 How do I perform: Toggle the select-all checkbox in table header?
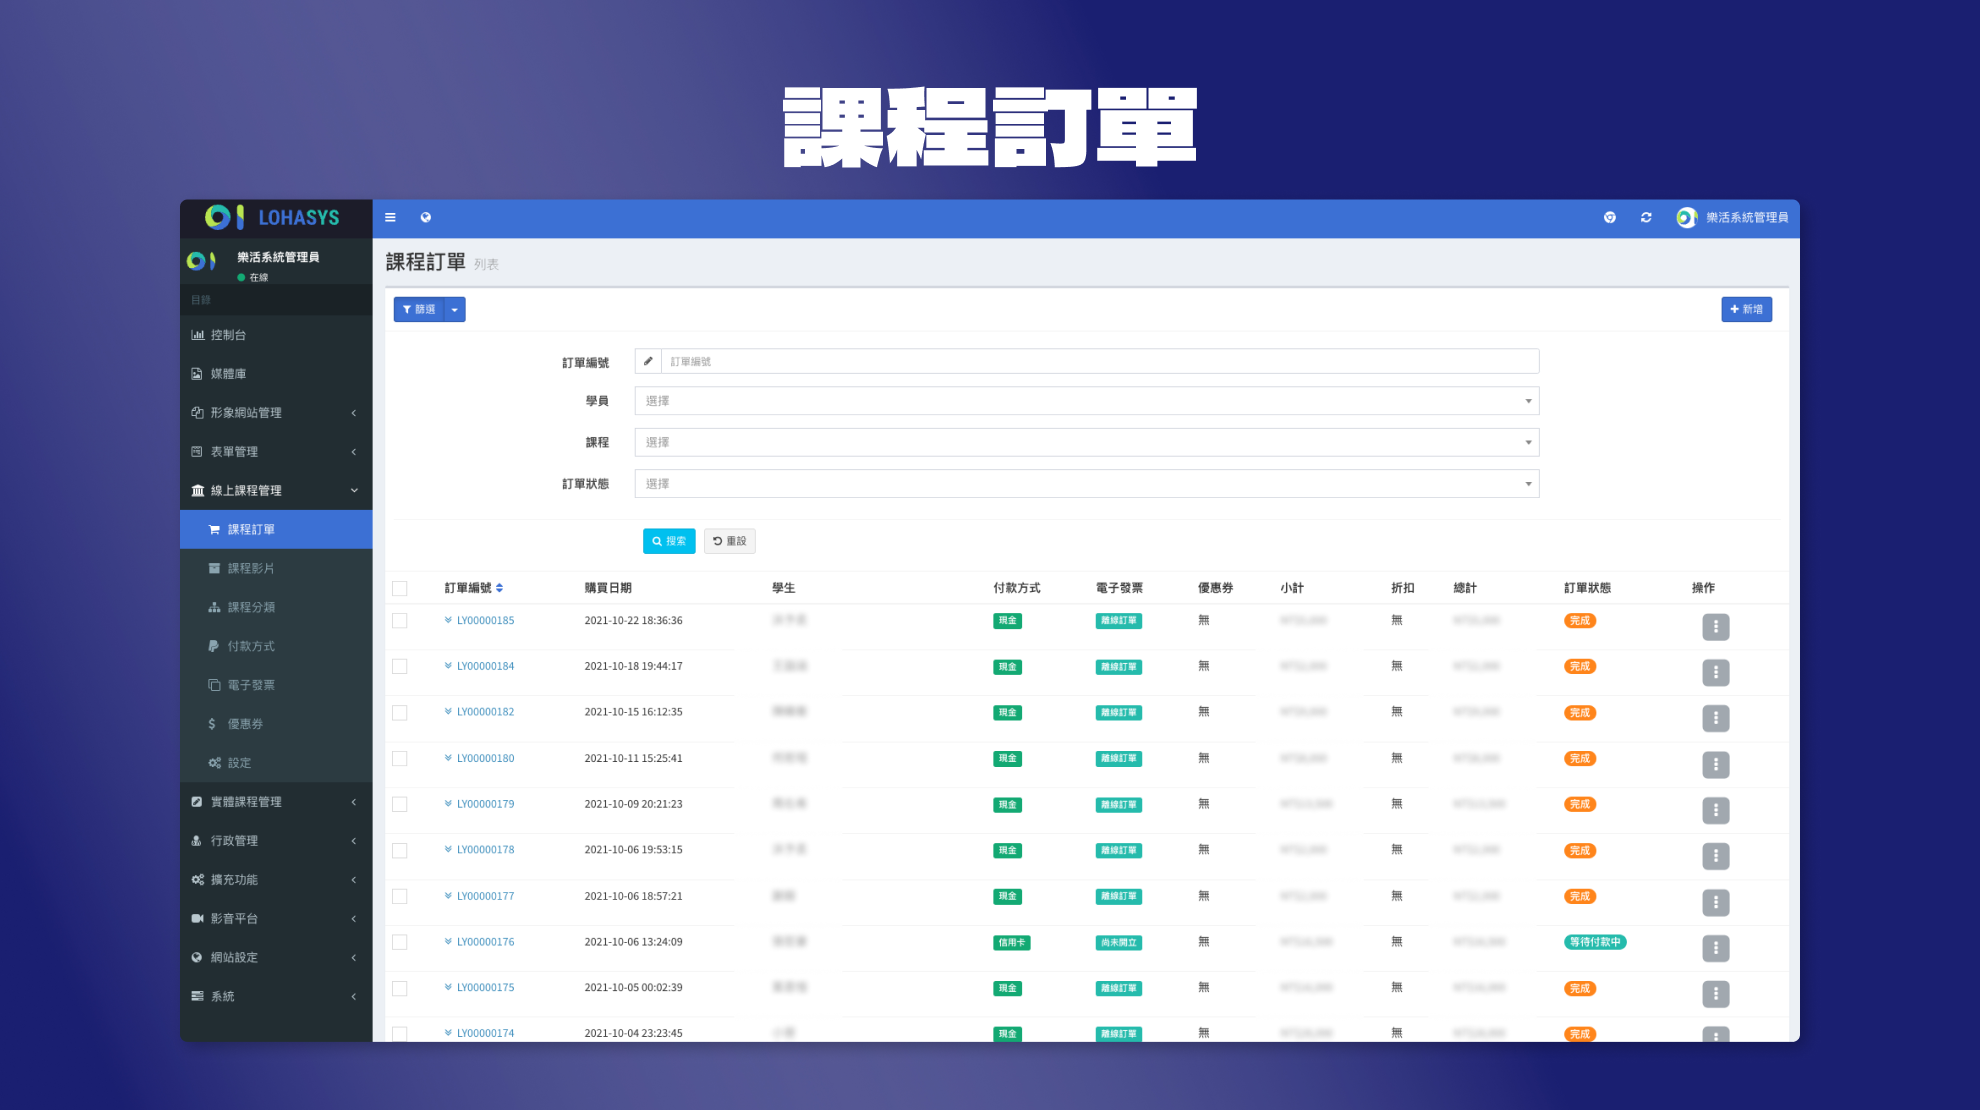click(400, 588)
